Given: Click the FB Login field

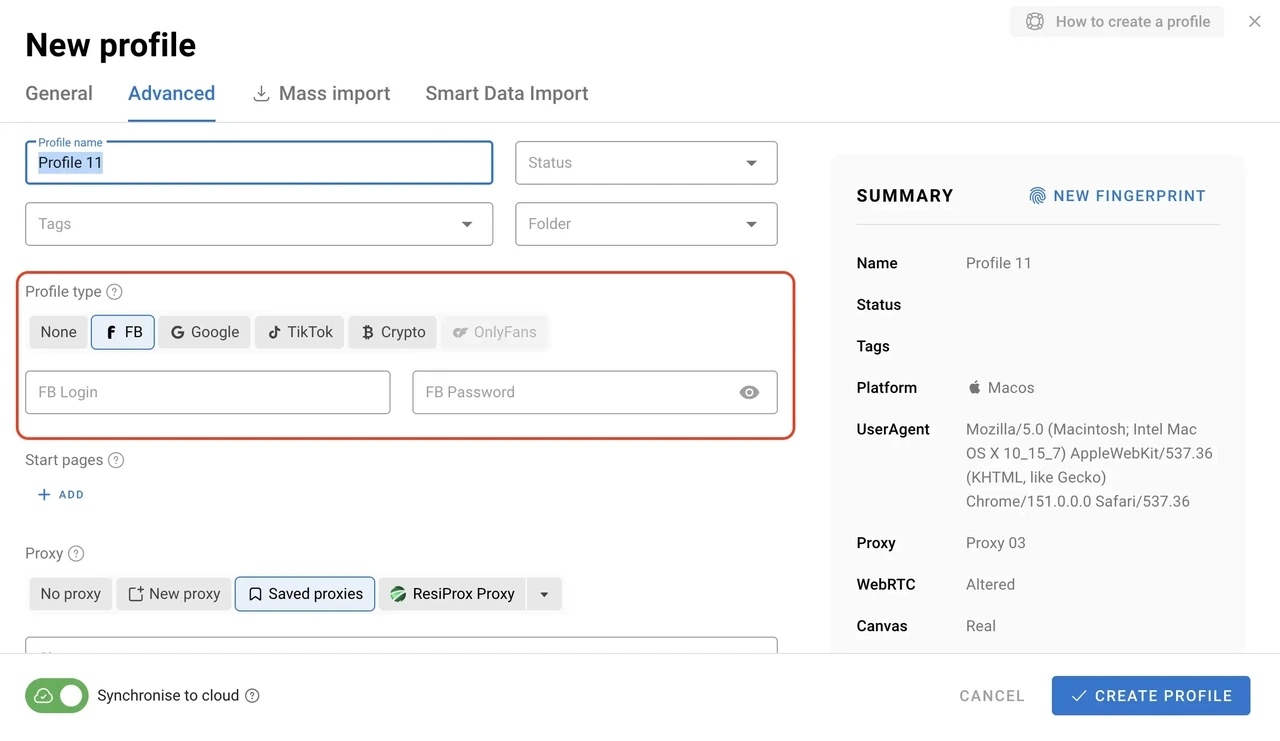Looking at the screenshot, I should tap(208, 392).
